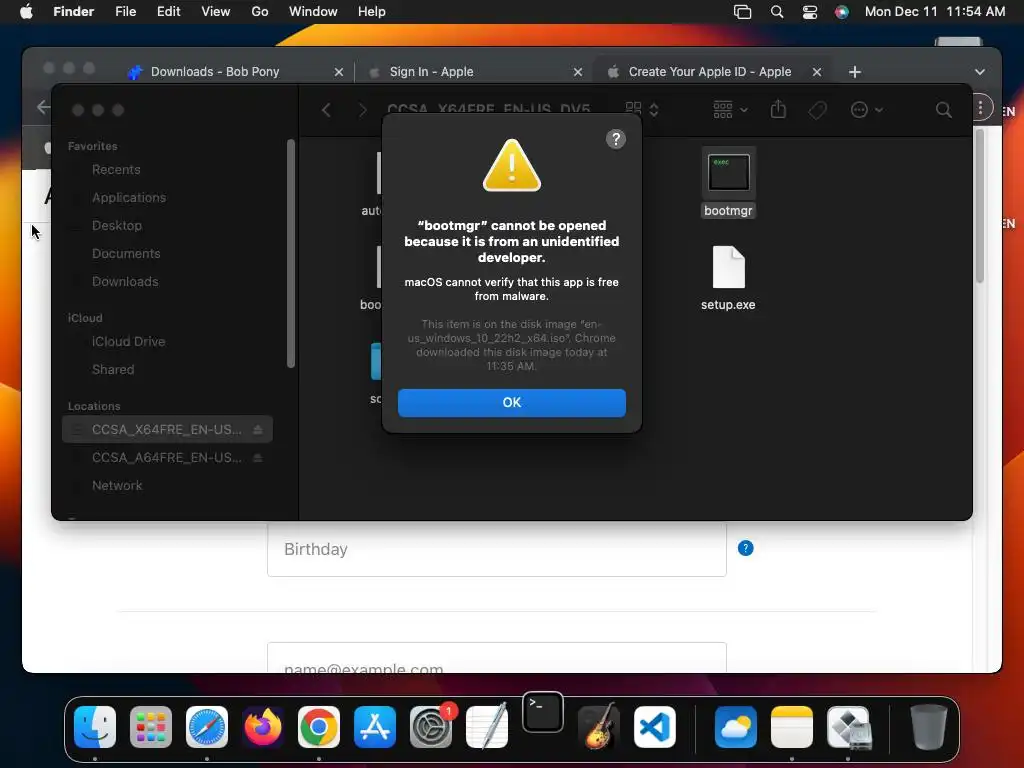Open iCloud Drive in sidebar
The image size is (1024, 768).
click(x=128, y=342)
